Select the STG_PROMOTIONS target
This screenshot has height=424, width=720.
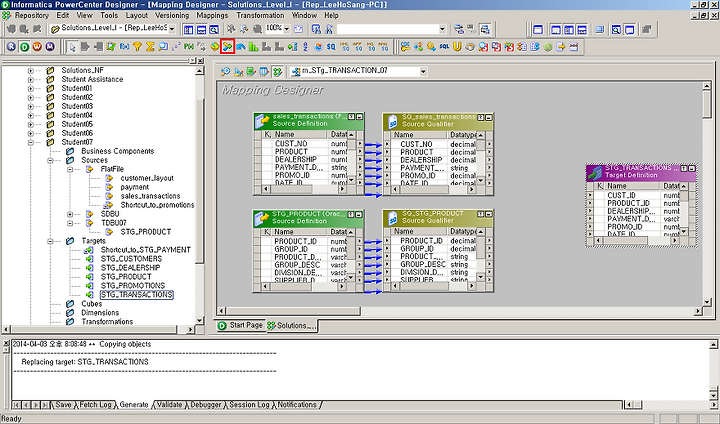[133, 286]
